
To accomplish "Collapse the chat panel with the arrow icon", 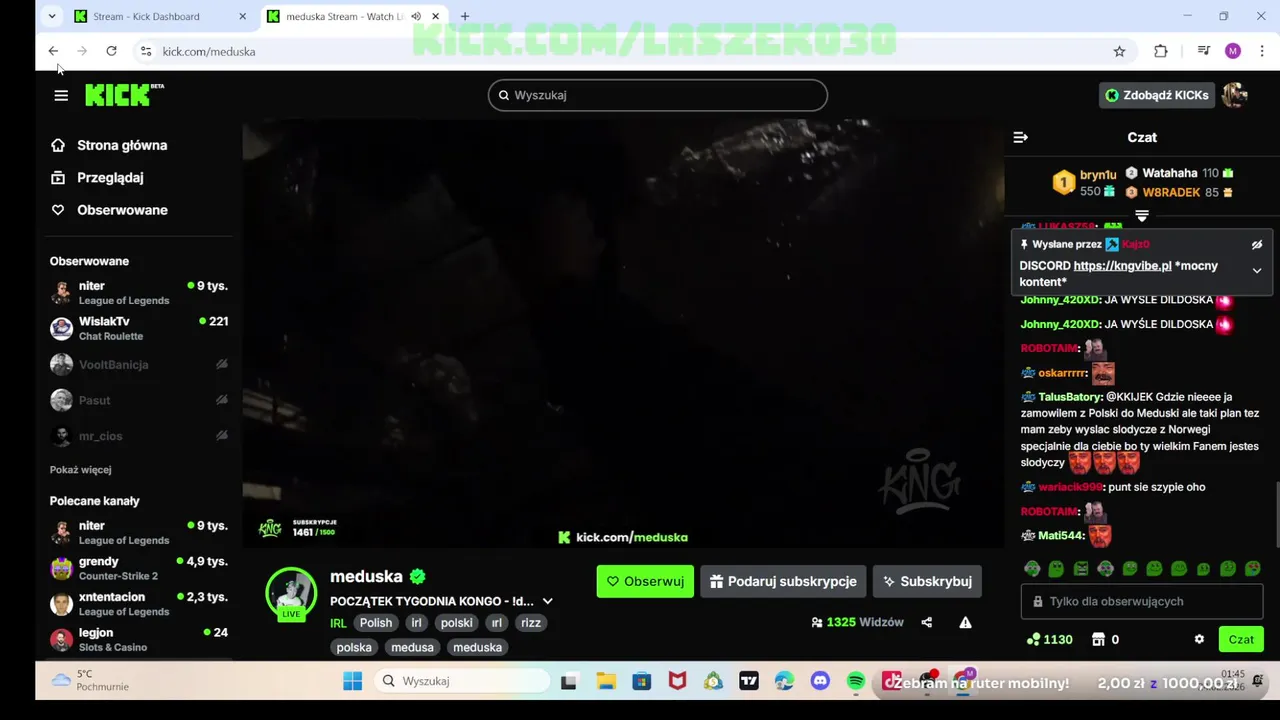I will 1020,137.
